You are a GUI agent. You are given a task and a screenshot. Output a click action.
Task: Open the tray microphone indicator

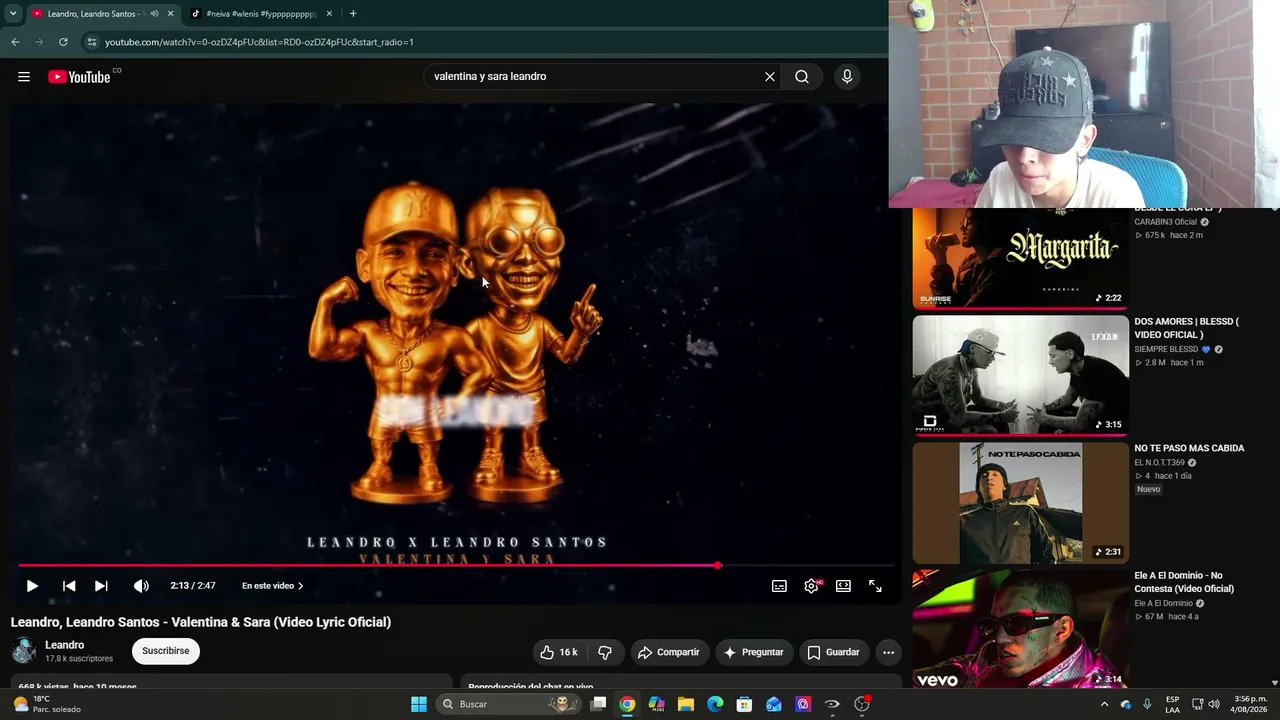click(1147, 704)
